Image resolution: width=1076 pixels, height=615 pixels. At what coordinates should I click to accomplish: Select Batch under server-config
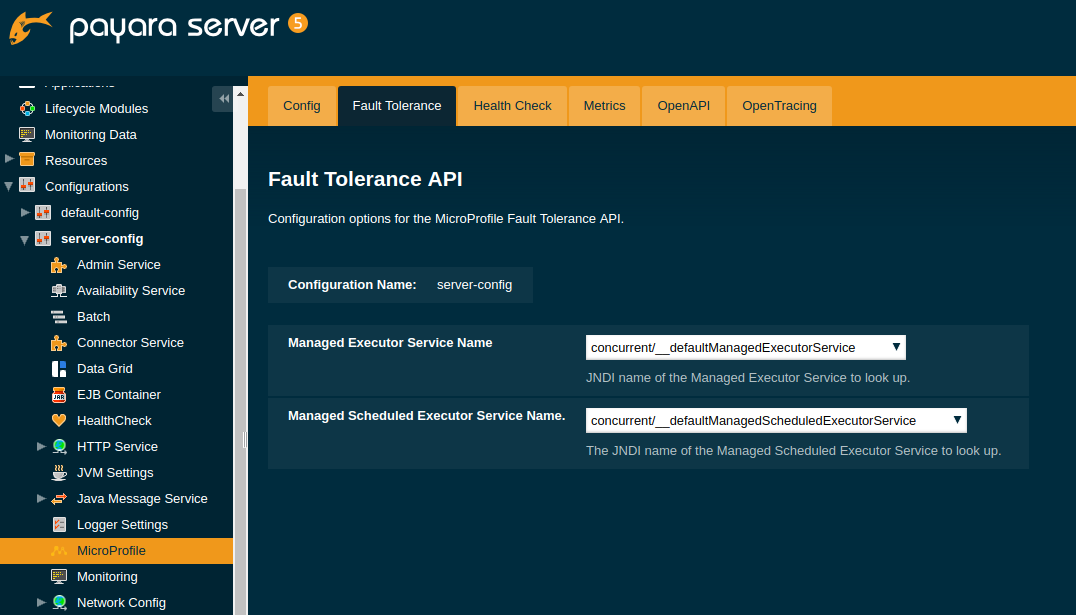pos(93,316)
